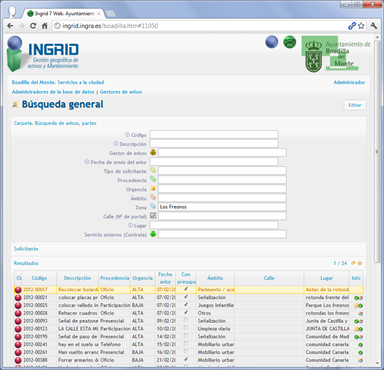Click the Urgencia bell icon

point(153,188)
